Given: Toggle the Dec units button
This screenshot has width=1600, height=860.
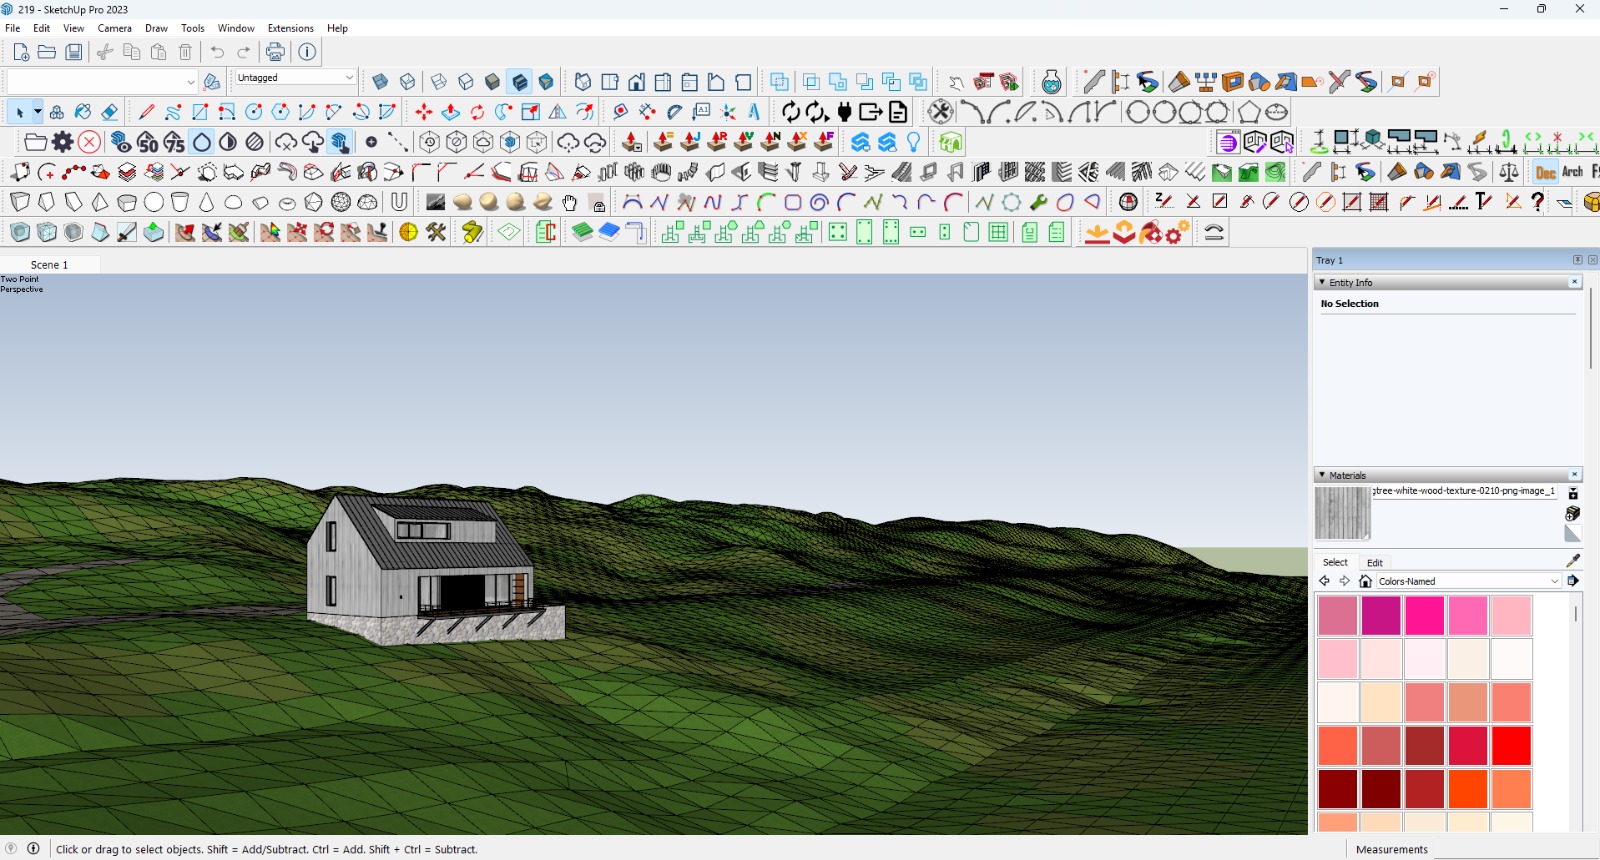Looking at the screenshot, I should tap(1546, 172).
